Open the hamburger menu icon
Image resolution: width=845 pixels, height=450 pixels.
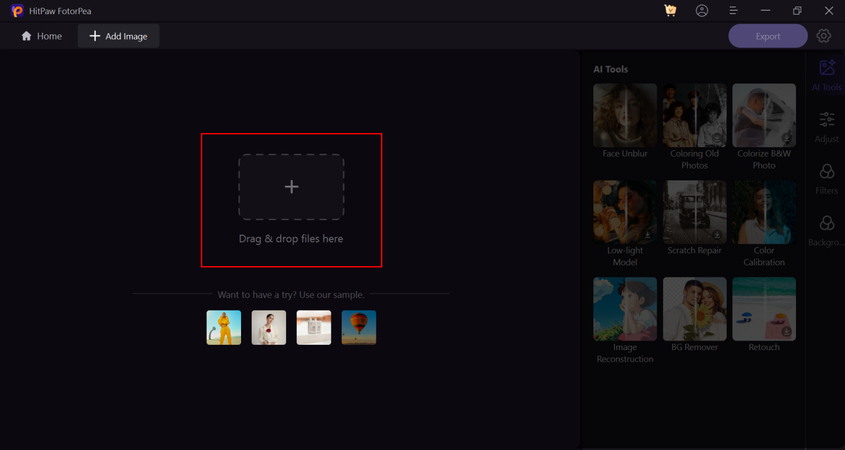coord(733,11)
